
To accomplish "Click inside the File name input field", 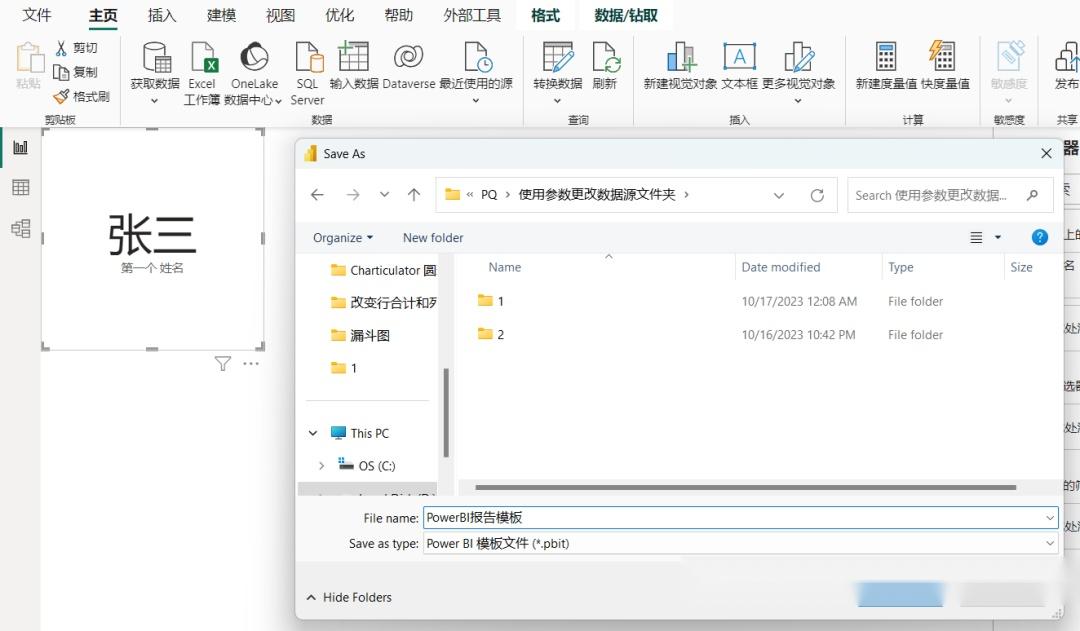I will tap(600, 518).
